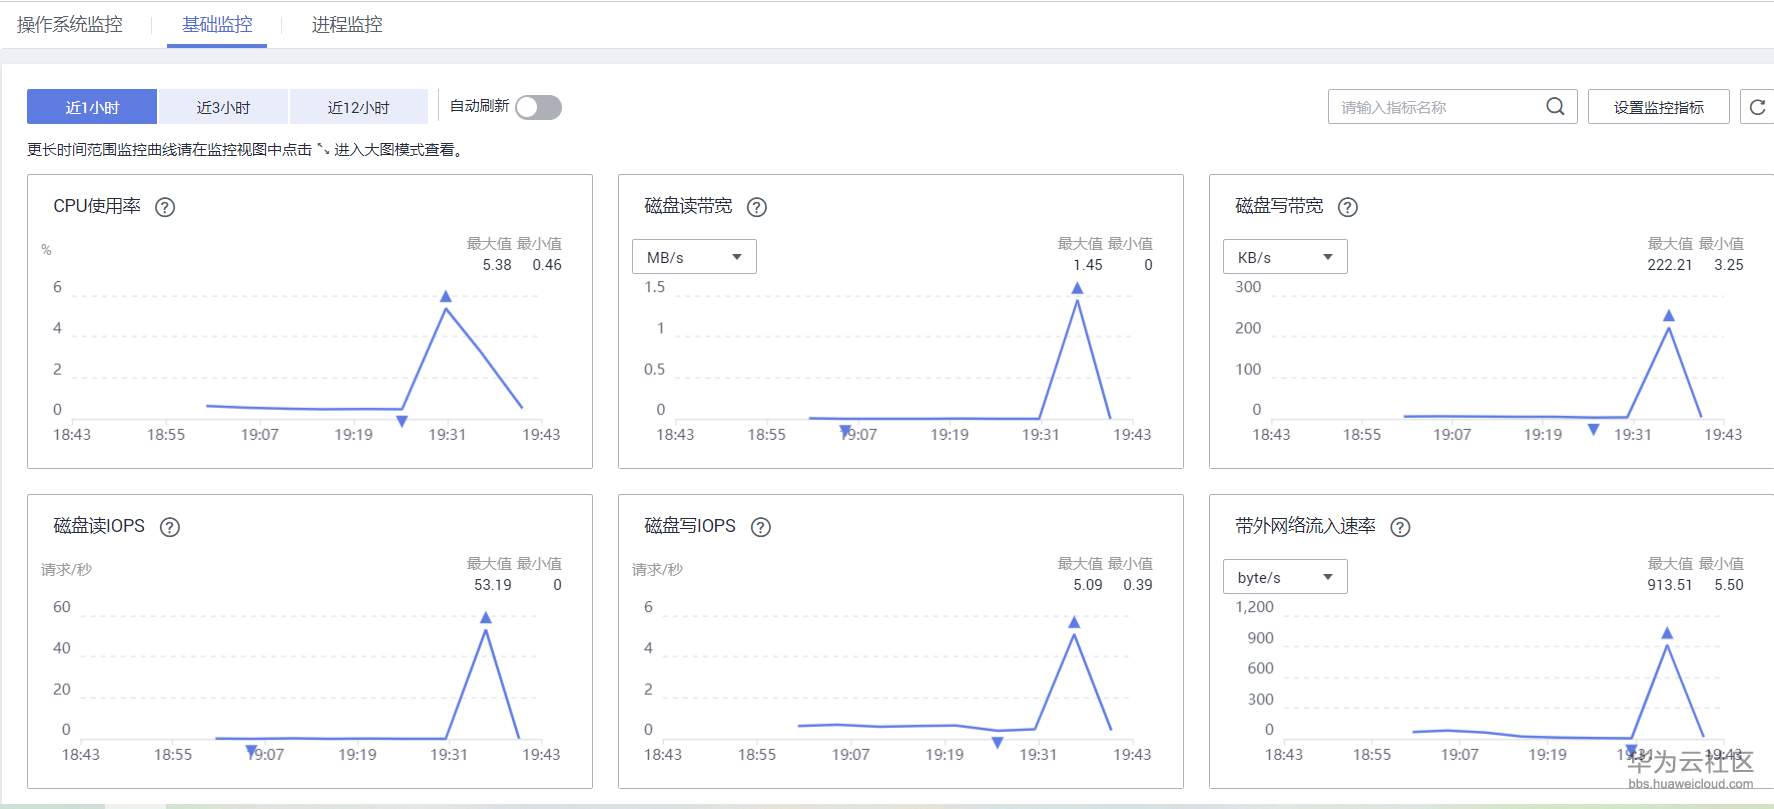1774x809 pixels.
Task: Open the MB/s unit dropdown
Action: (694, 257)
